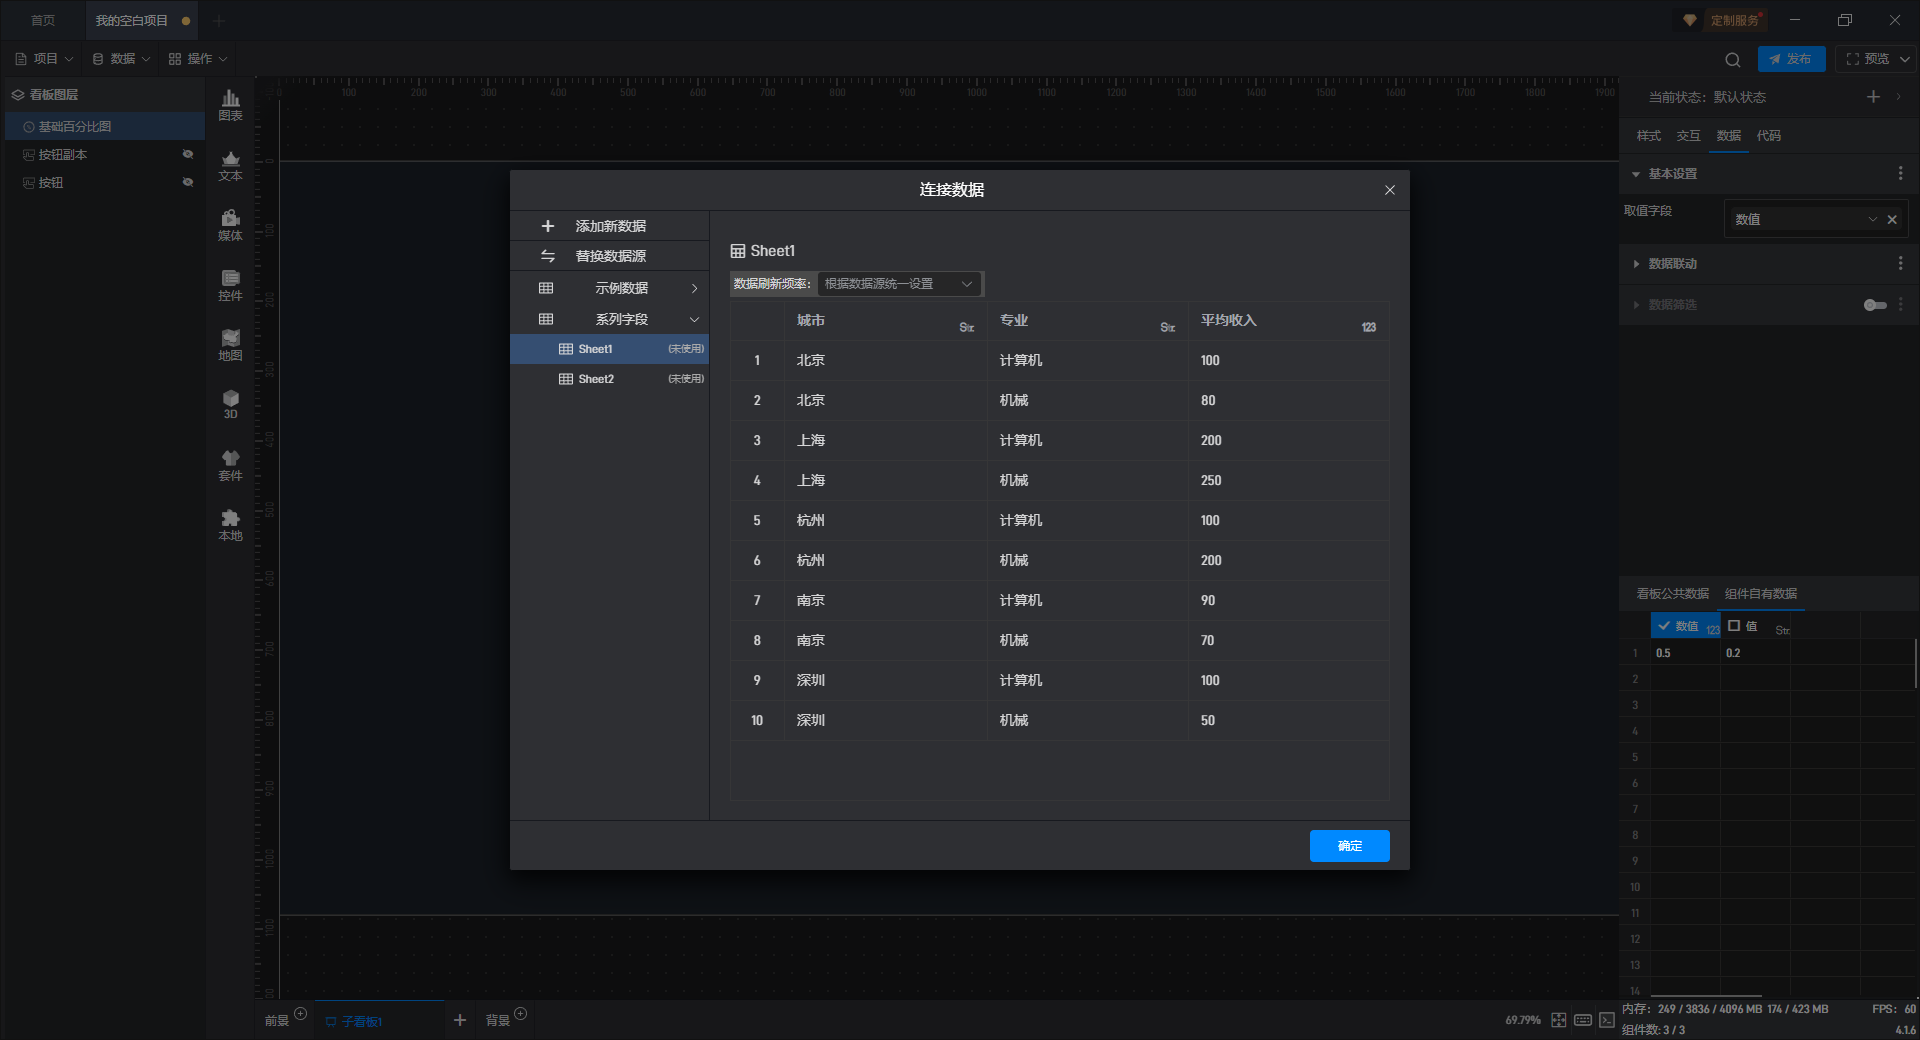Screen dimensions: 1920x1040
Task: Switch to the 样式 tab
Action: pos(1648,136)
